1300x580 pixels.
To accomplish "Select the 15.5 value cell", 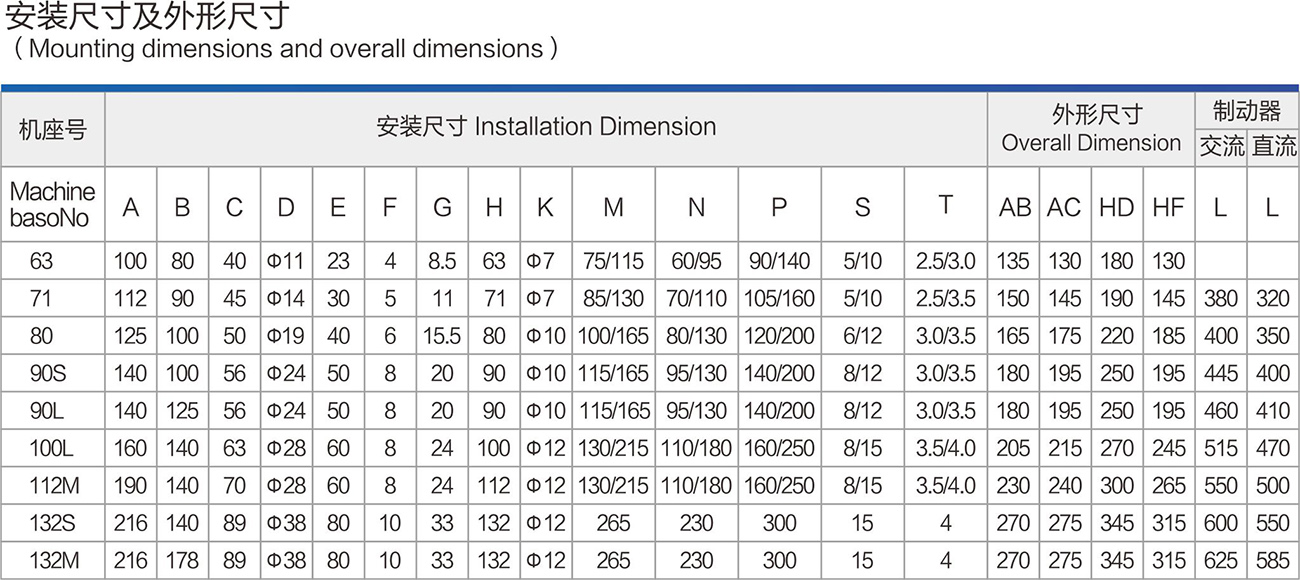I will (x=442, y=337).
